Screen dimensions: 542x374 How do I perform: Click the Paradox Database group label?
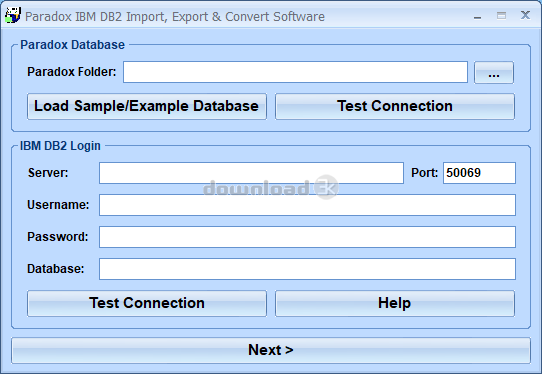(72, 45)
